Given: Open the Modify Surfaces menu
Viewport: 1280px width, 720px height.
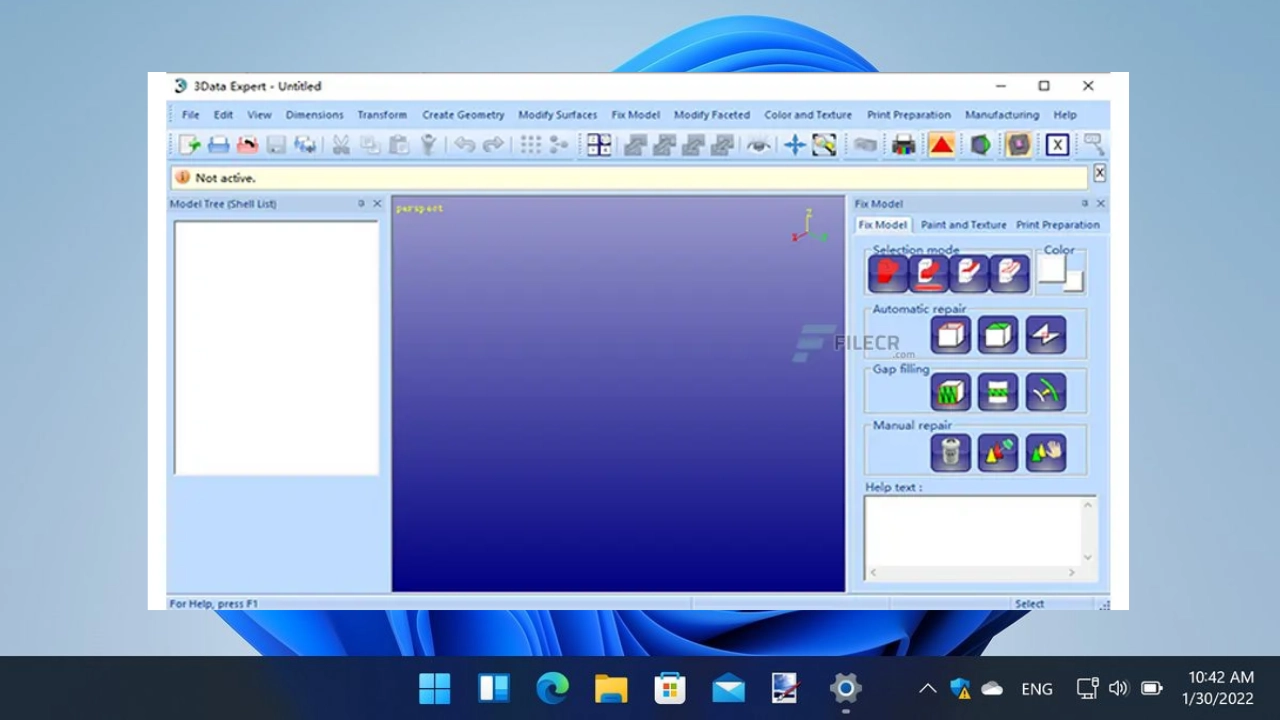Looking at the screenshot, I should pos(557,115).
